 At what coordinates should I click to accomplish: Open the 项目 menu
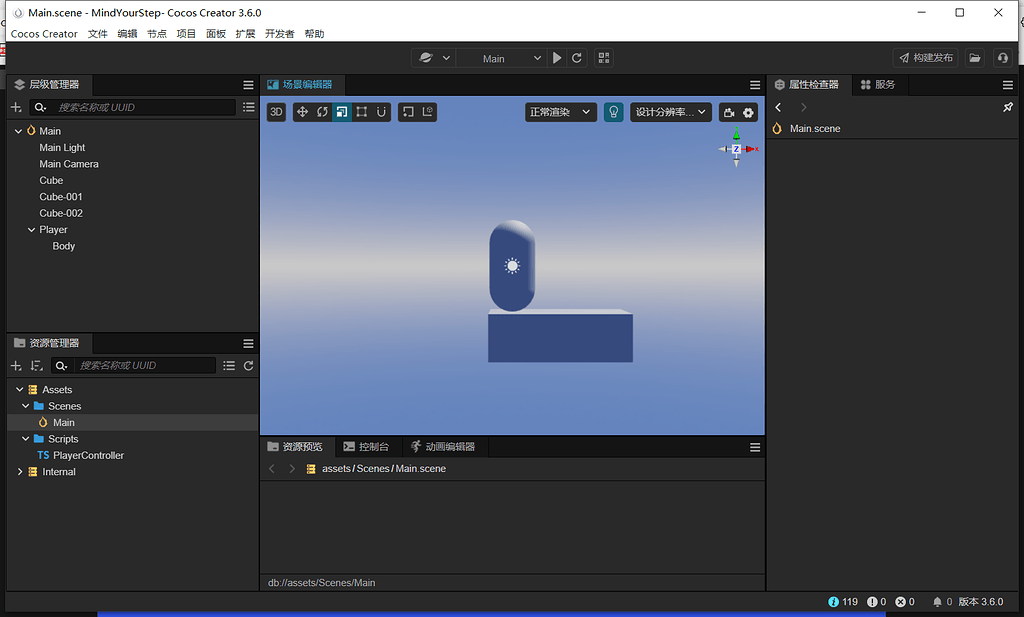186,33
